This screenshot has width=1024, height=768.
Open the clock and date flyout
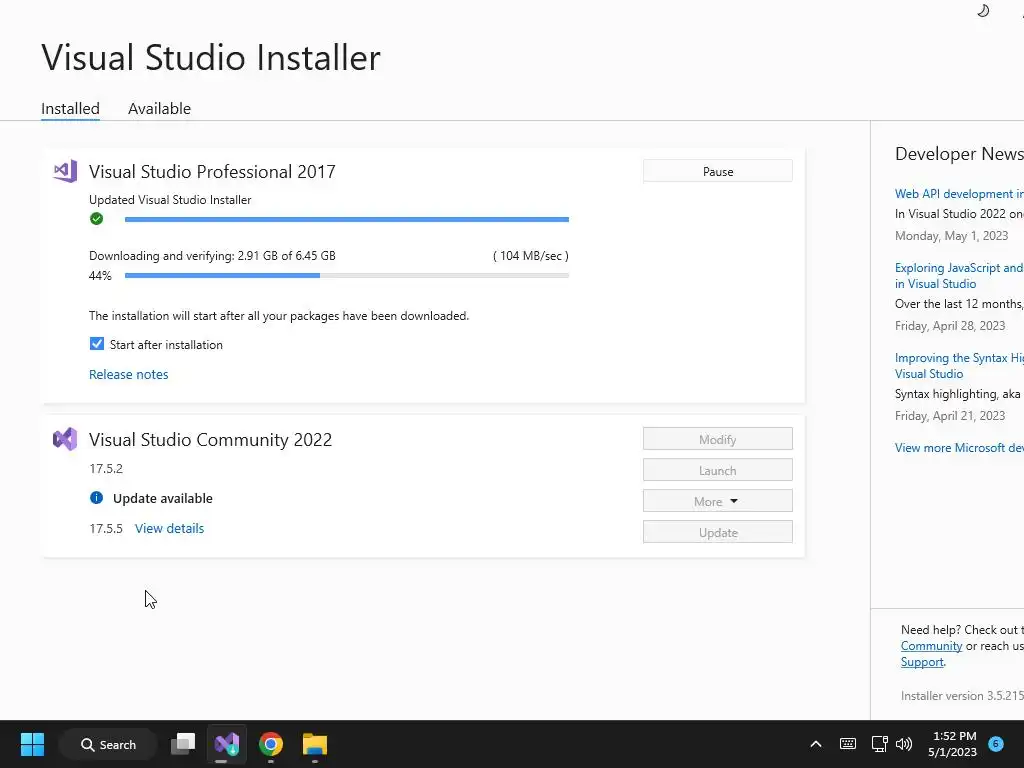pyautogui.click(x=952, y=744)
